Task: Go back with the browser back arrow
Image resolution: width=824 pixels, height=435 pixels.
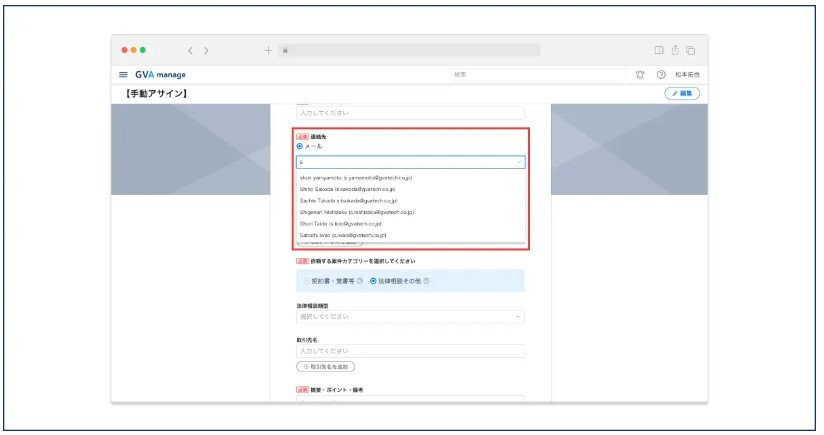Action: pos(190,50)
